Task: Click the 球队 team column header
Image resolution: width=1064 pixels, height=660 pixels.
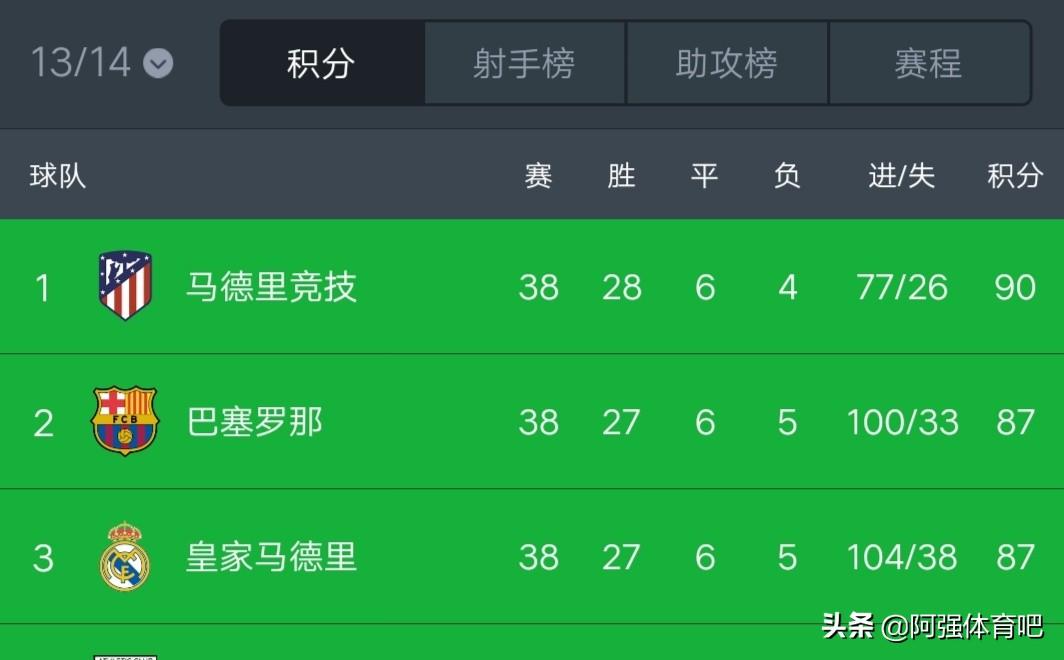Action: click(58, 176)
